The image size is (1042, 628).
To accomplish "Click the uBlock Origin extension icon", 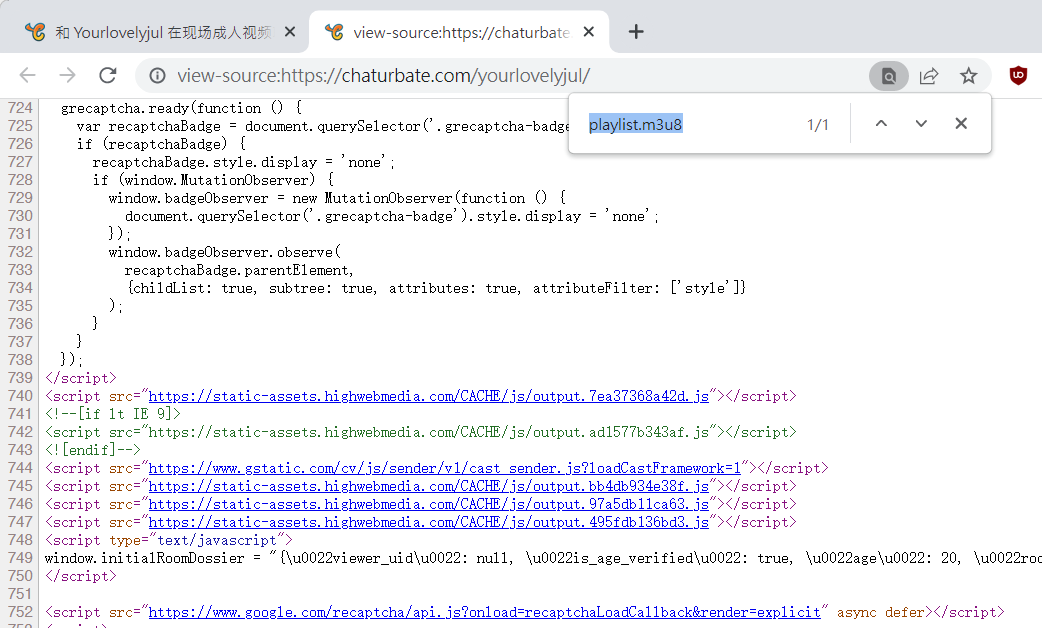I will 1018,75.
